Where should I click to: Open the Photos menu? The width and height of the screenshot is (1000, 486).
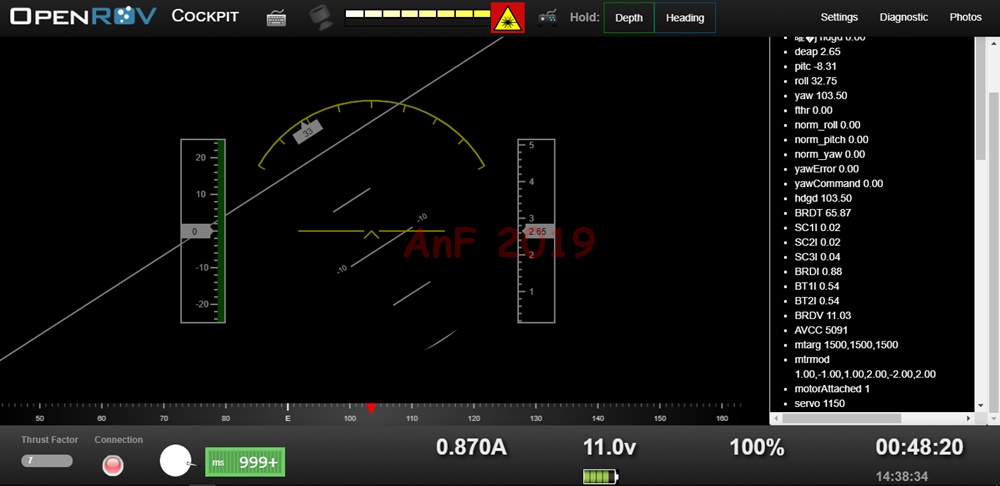pyautogui.click(x=966, y=17)
